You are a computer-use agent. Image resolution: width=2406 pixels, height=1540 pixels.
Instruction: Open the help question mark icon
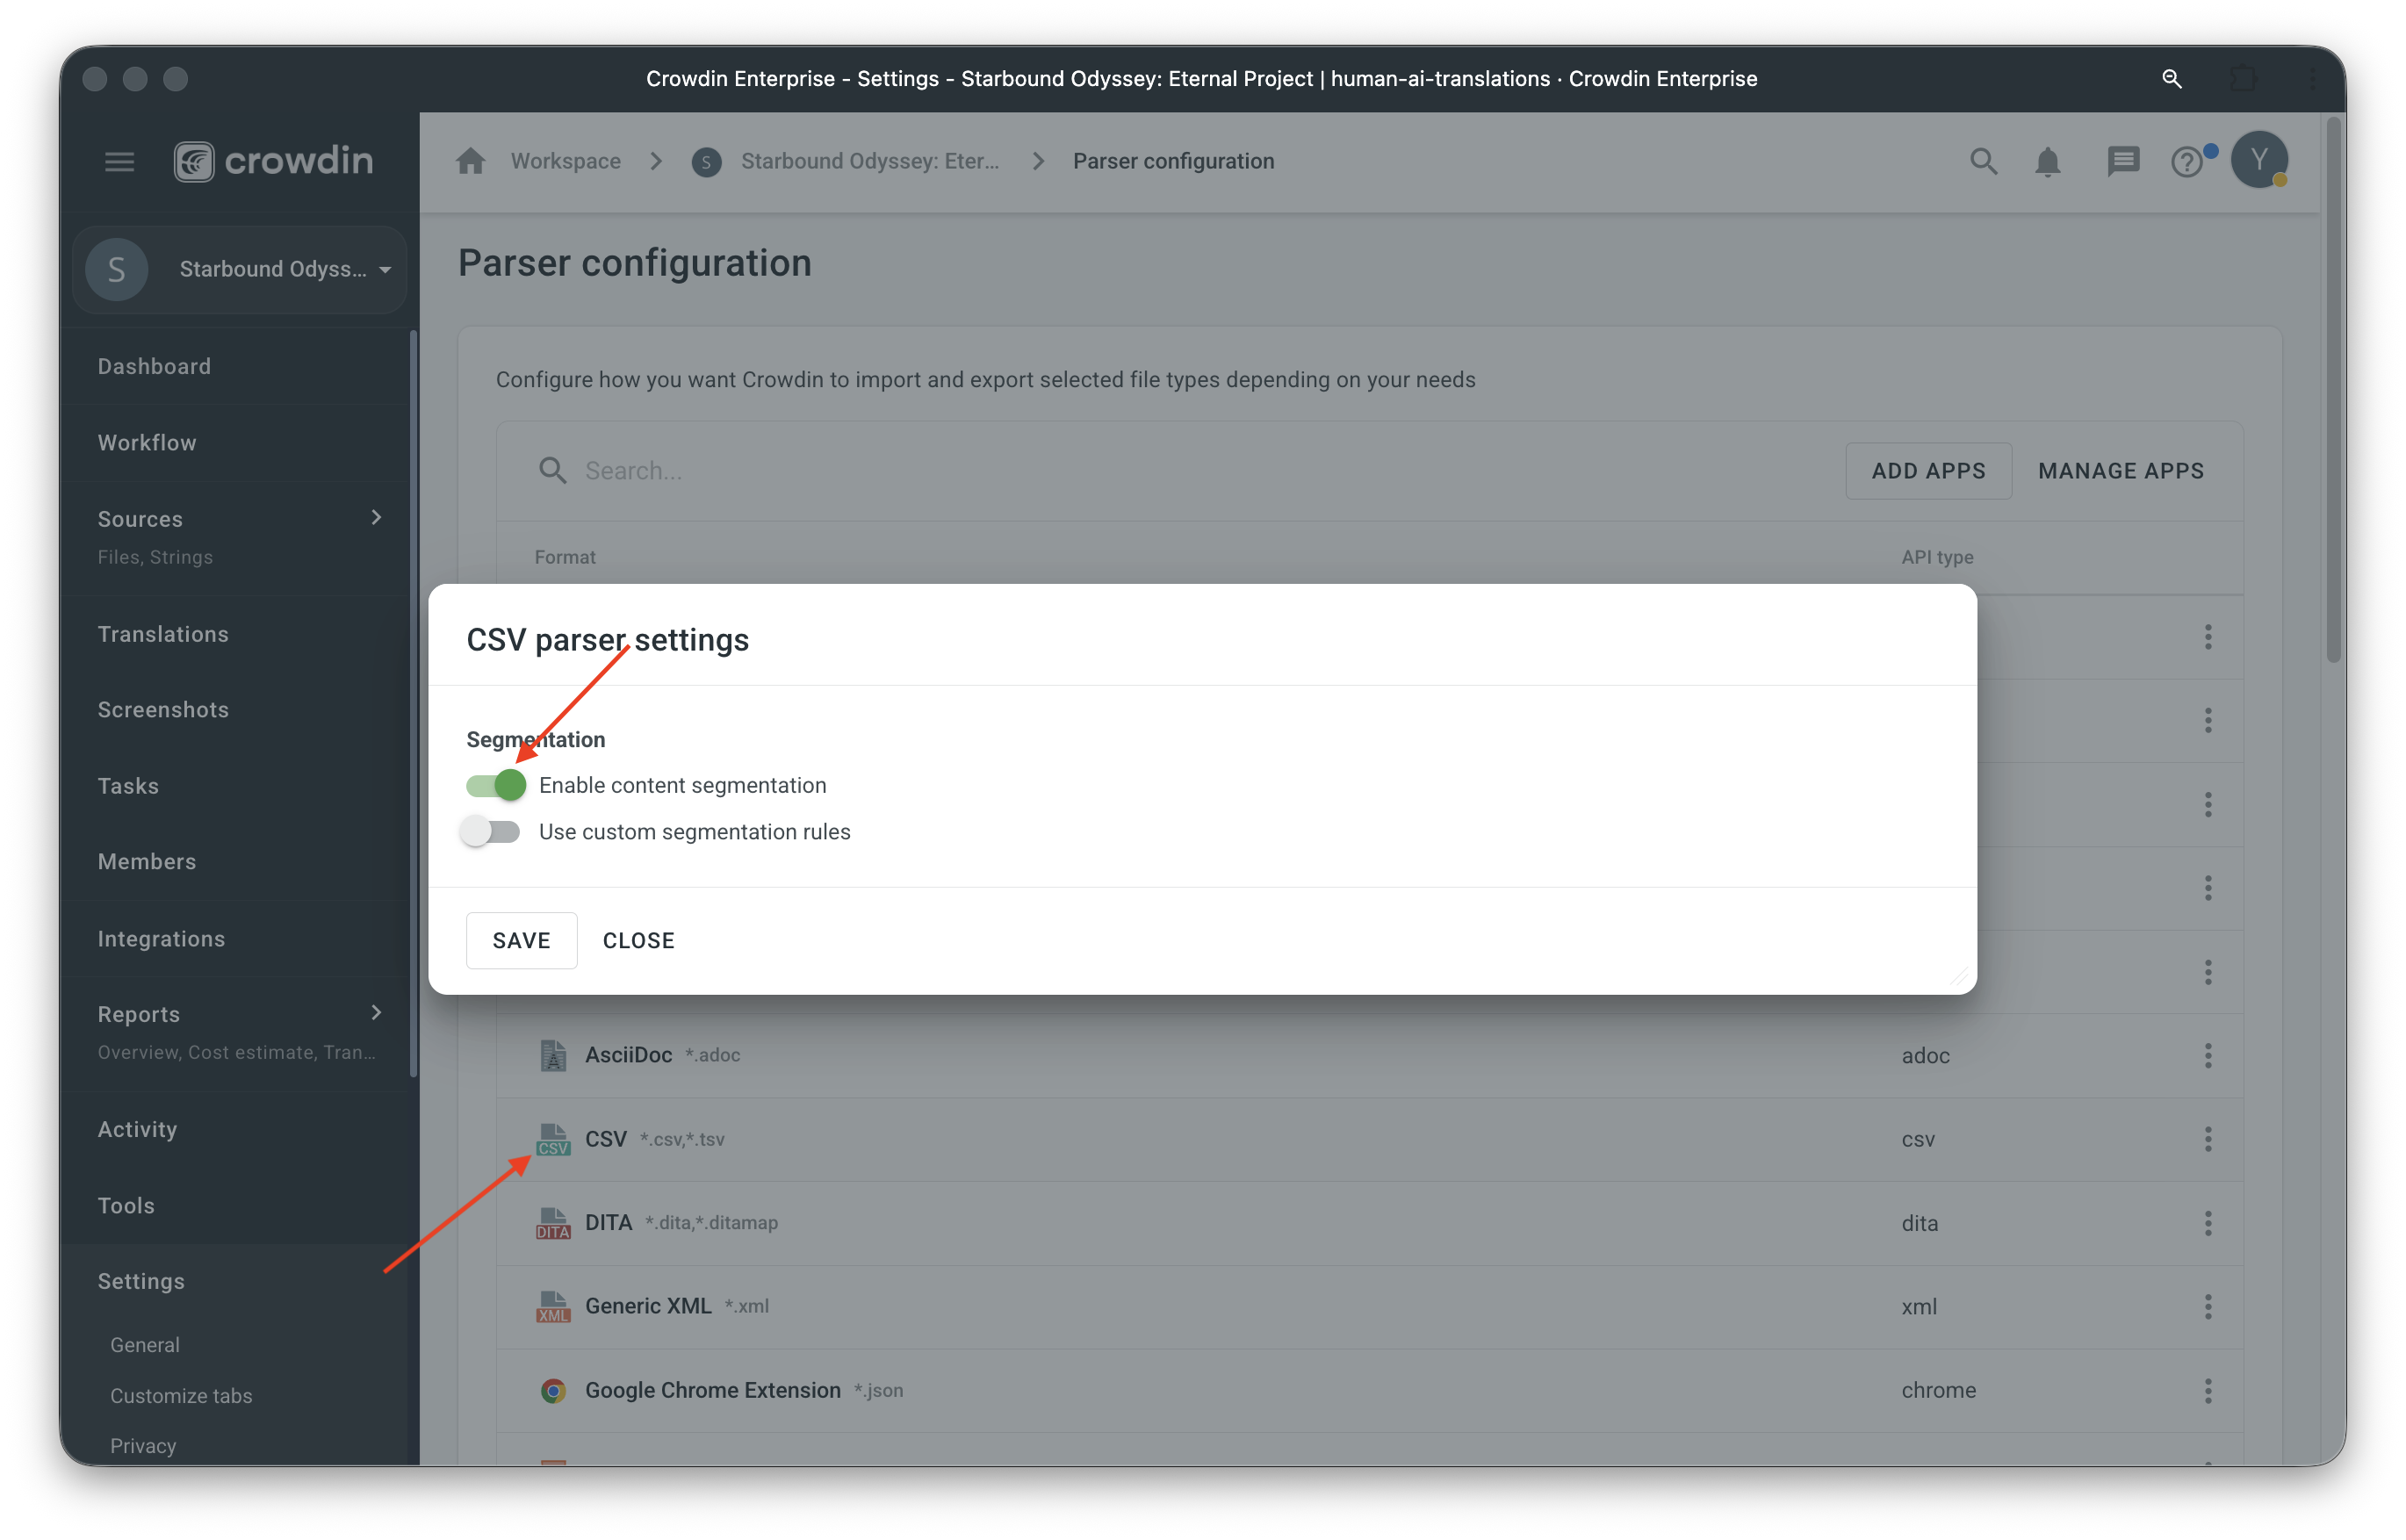point(2187,161)
